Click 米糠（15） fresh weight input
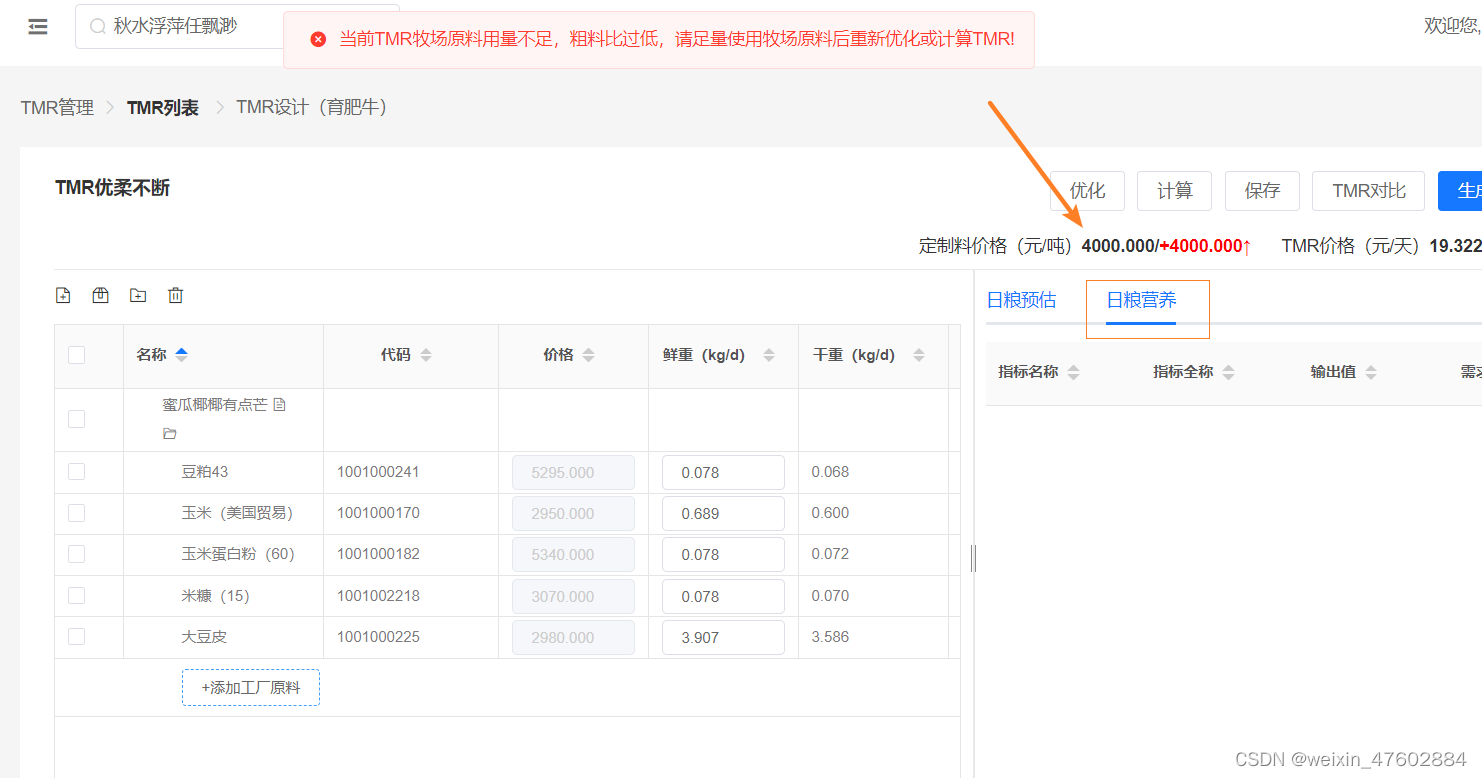Screen dimensions: 1482x778 (x=723, y=596)
